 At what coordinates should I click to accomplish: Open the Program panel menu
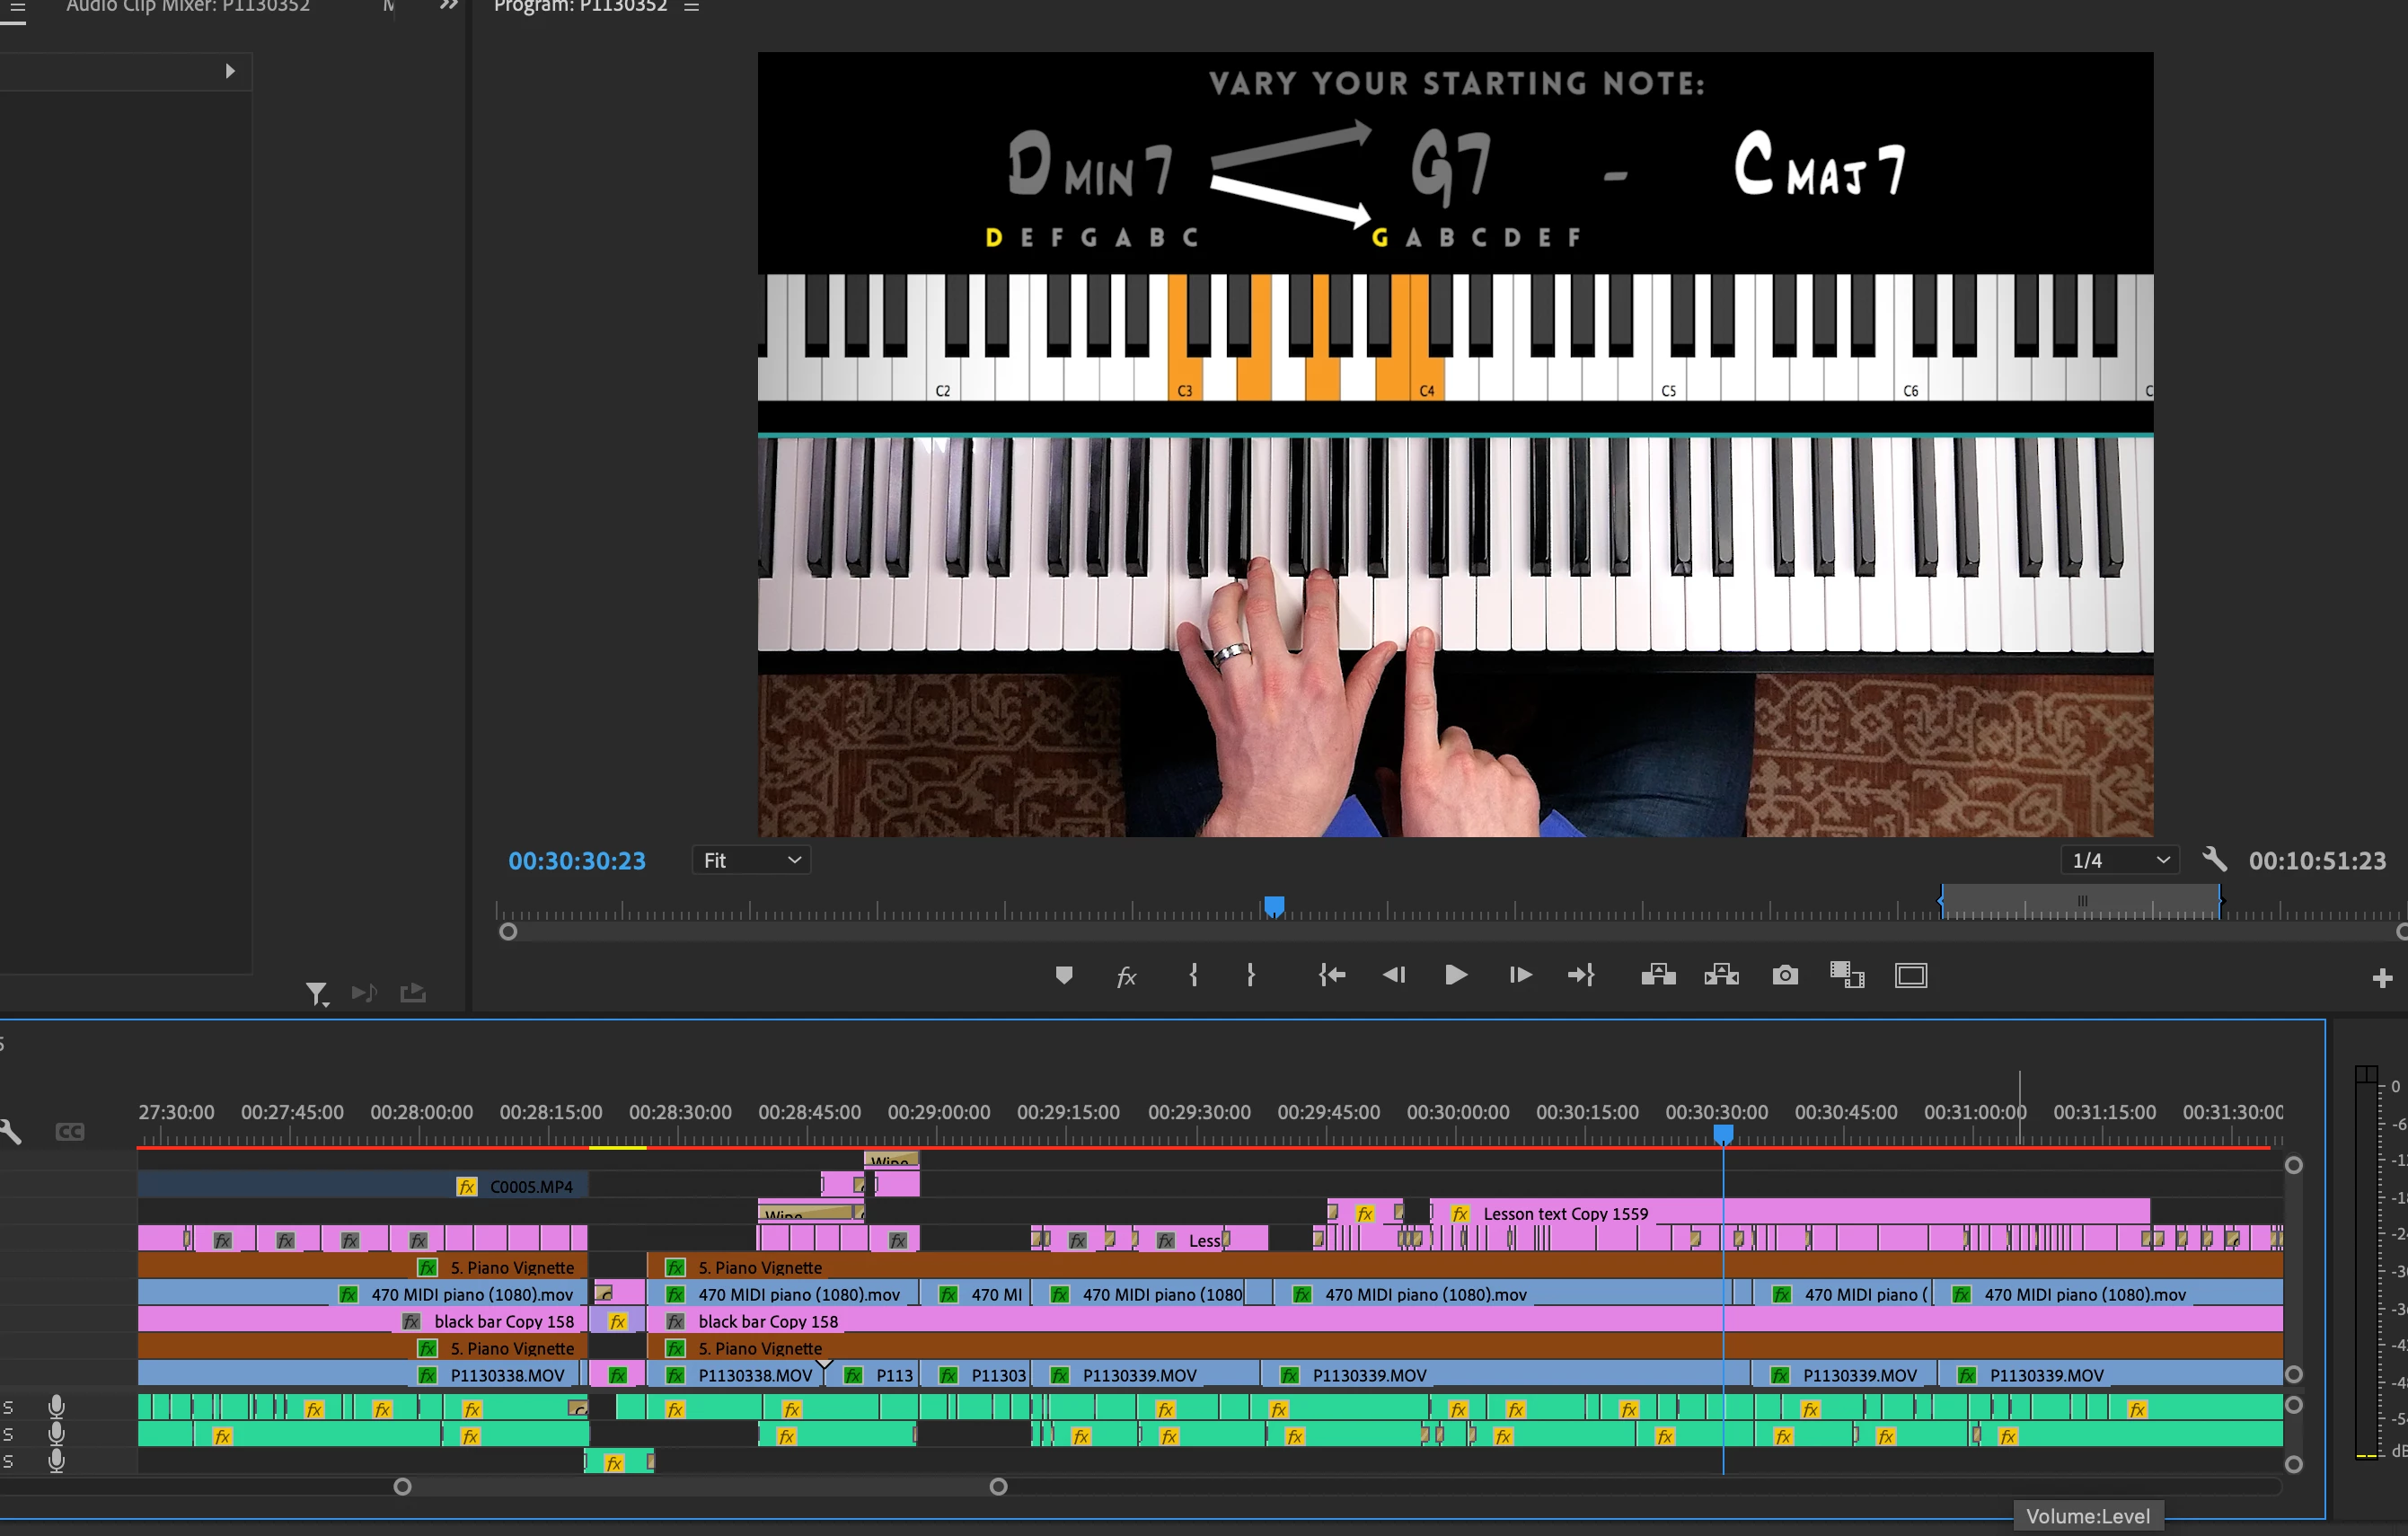coord(692,7)
